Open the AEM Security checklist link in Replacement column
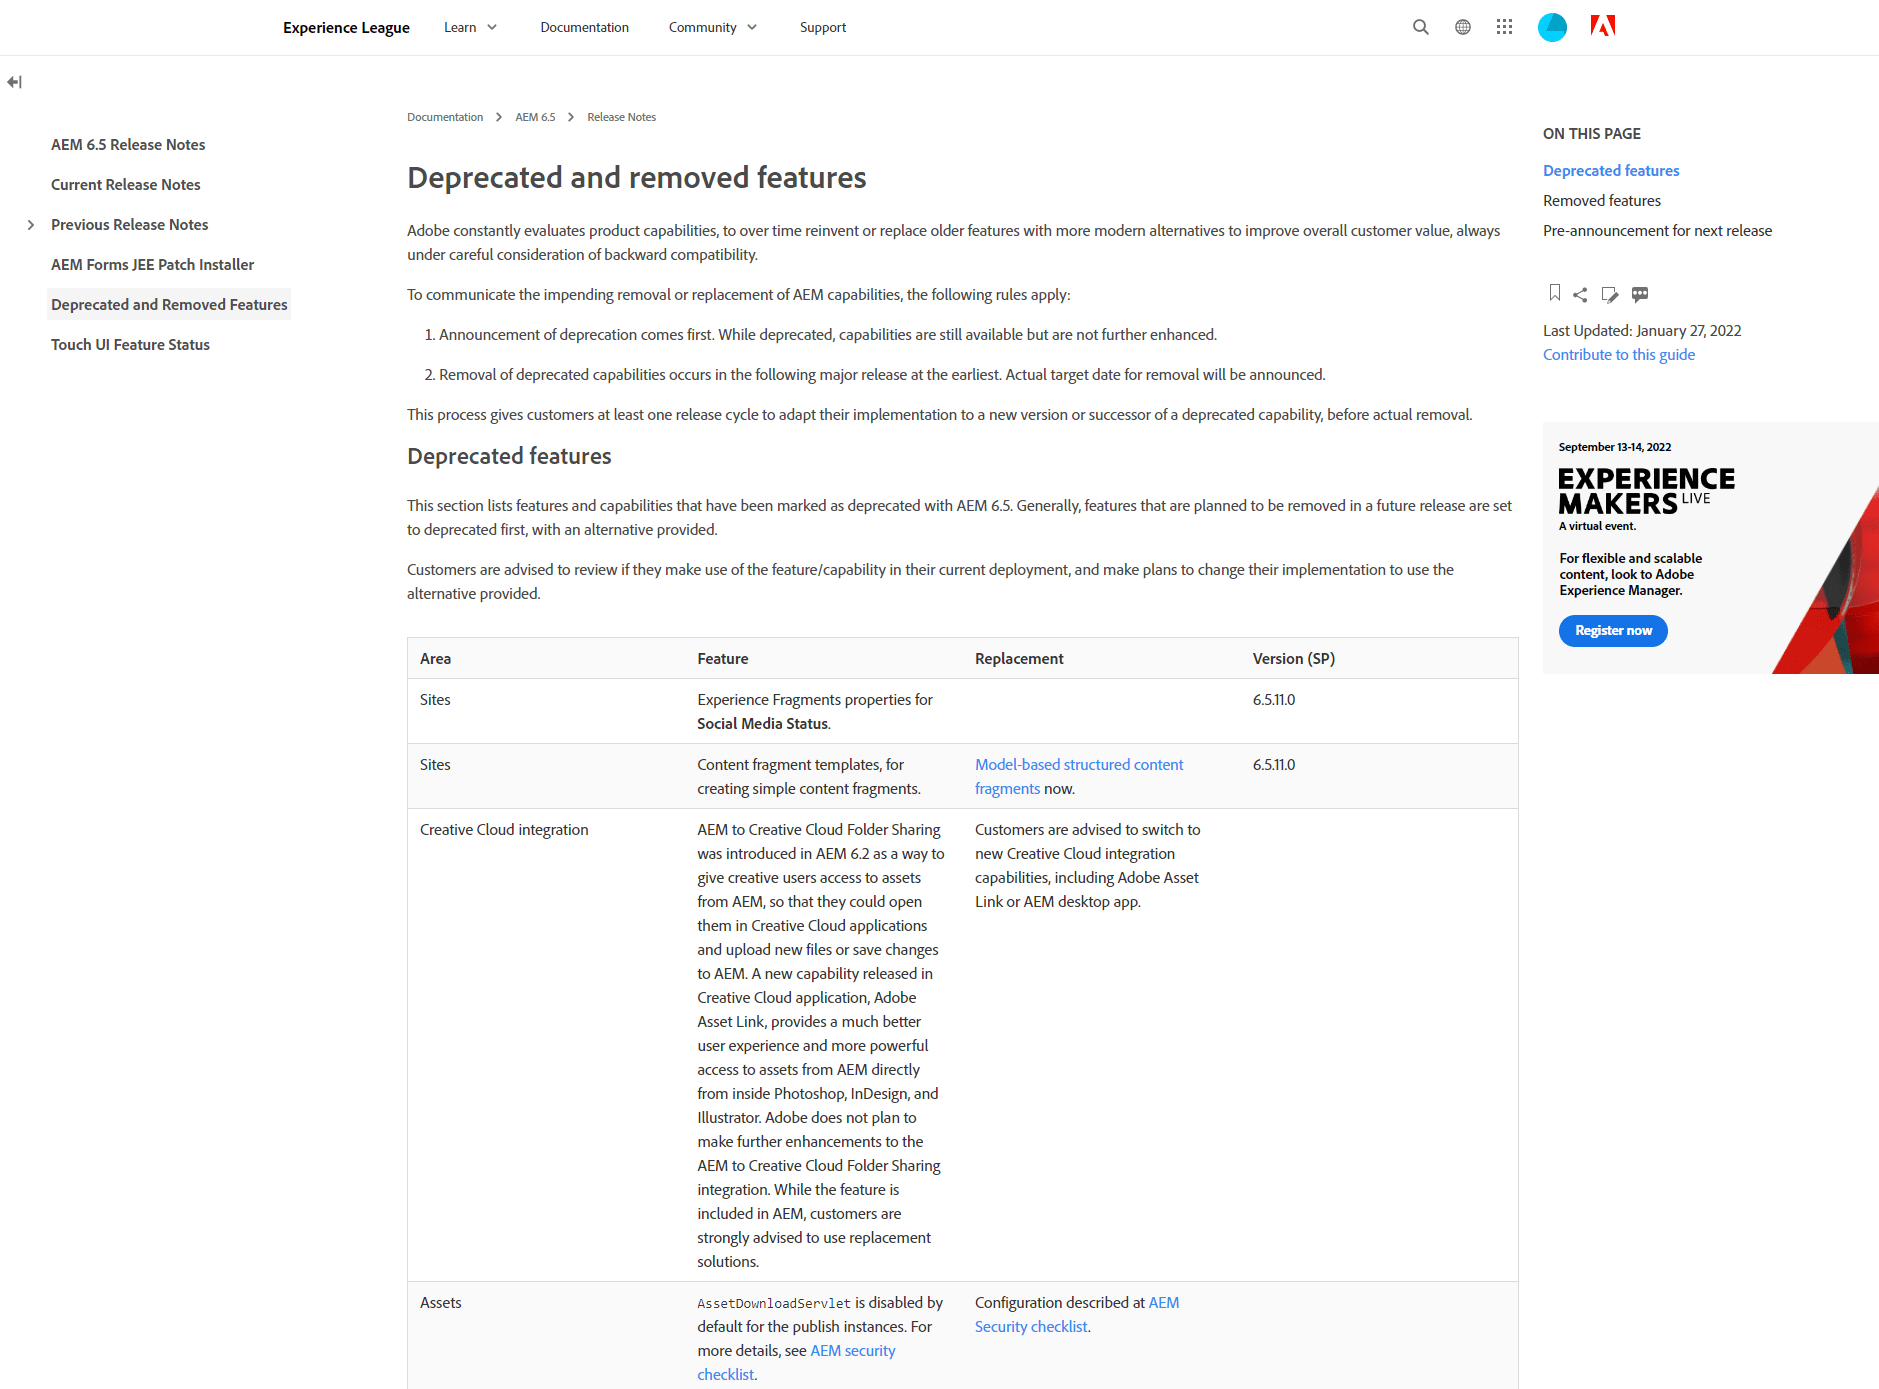Screen dimensions: 1879x1389 point(1077,1315)
